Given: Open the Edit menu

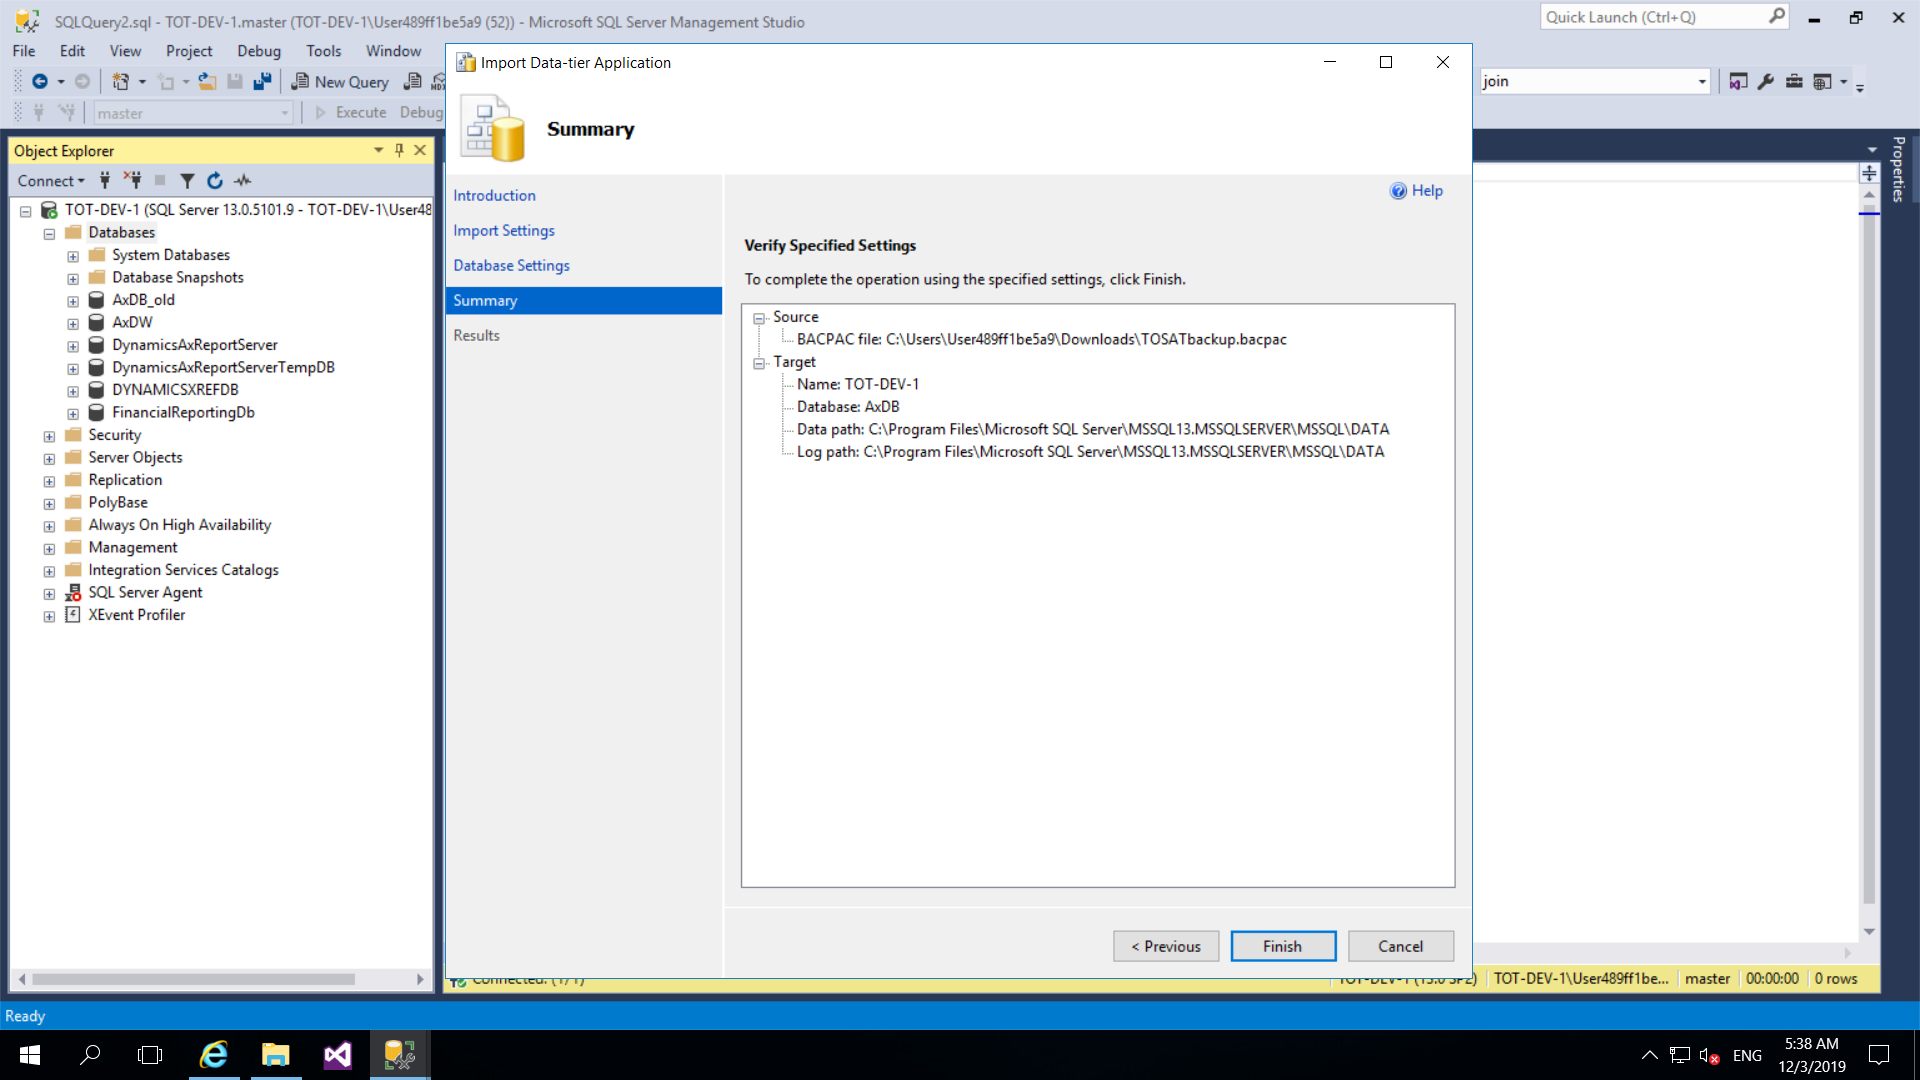Looking at the screenshot, I should point(72,51).
